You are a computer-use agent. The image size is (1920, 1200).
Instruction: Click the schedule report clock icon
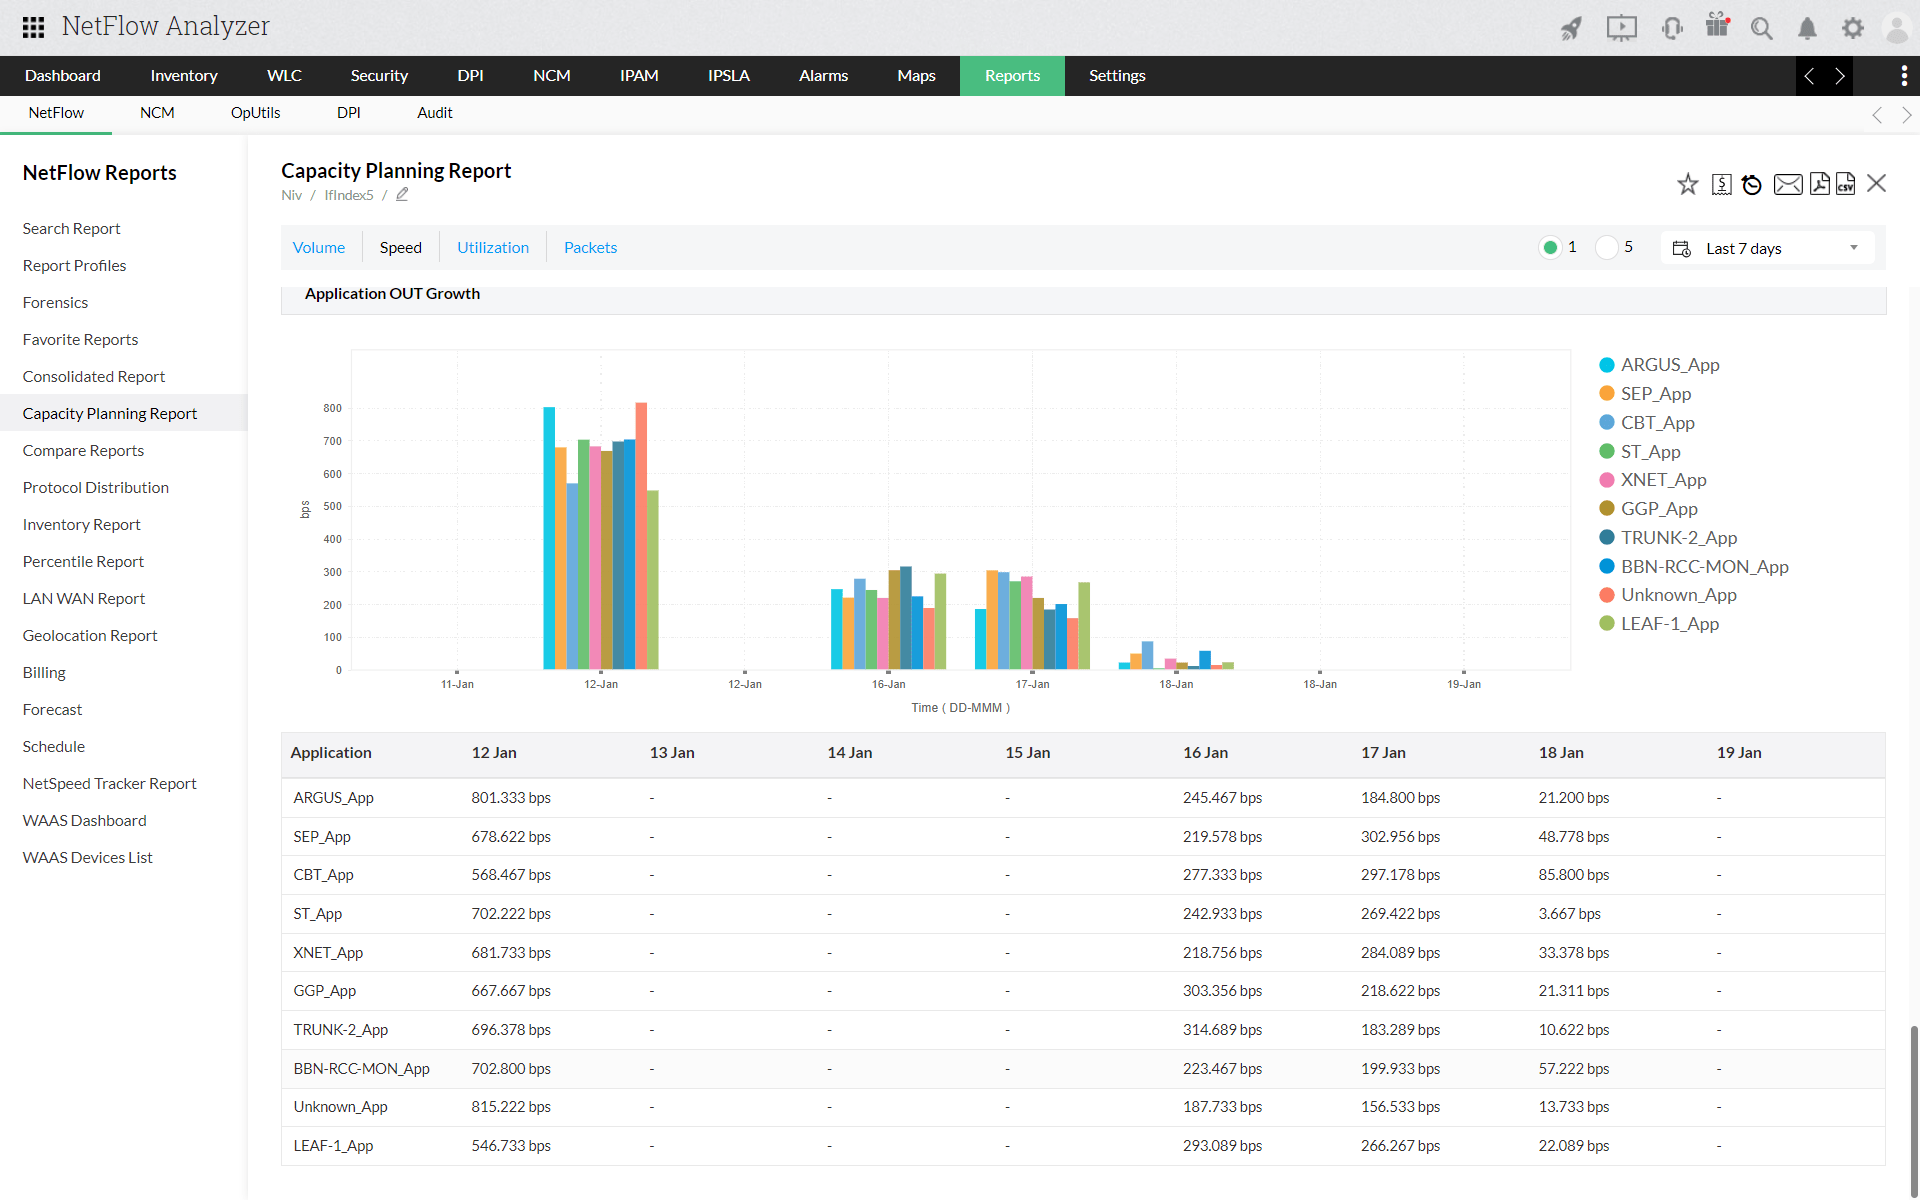tap(1751, 184)
